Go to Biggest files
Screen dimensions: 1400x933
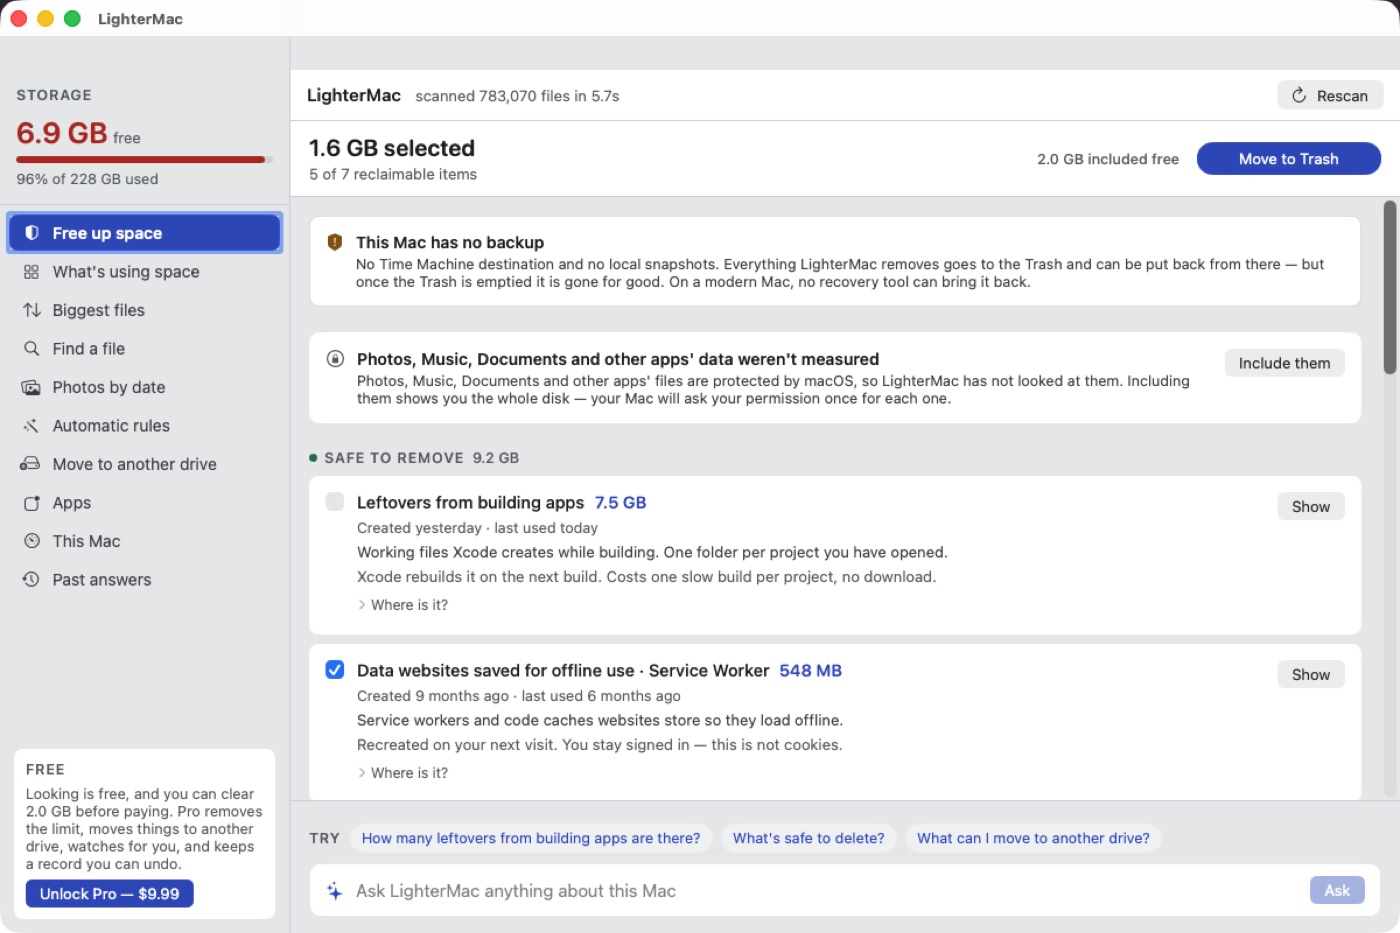coord(145,310)
